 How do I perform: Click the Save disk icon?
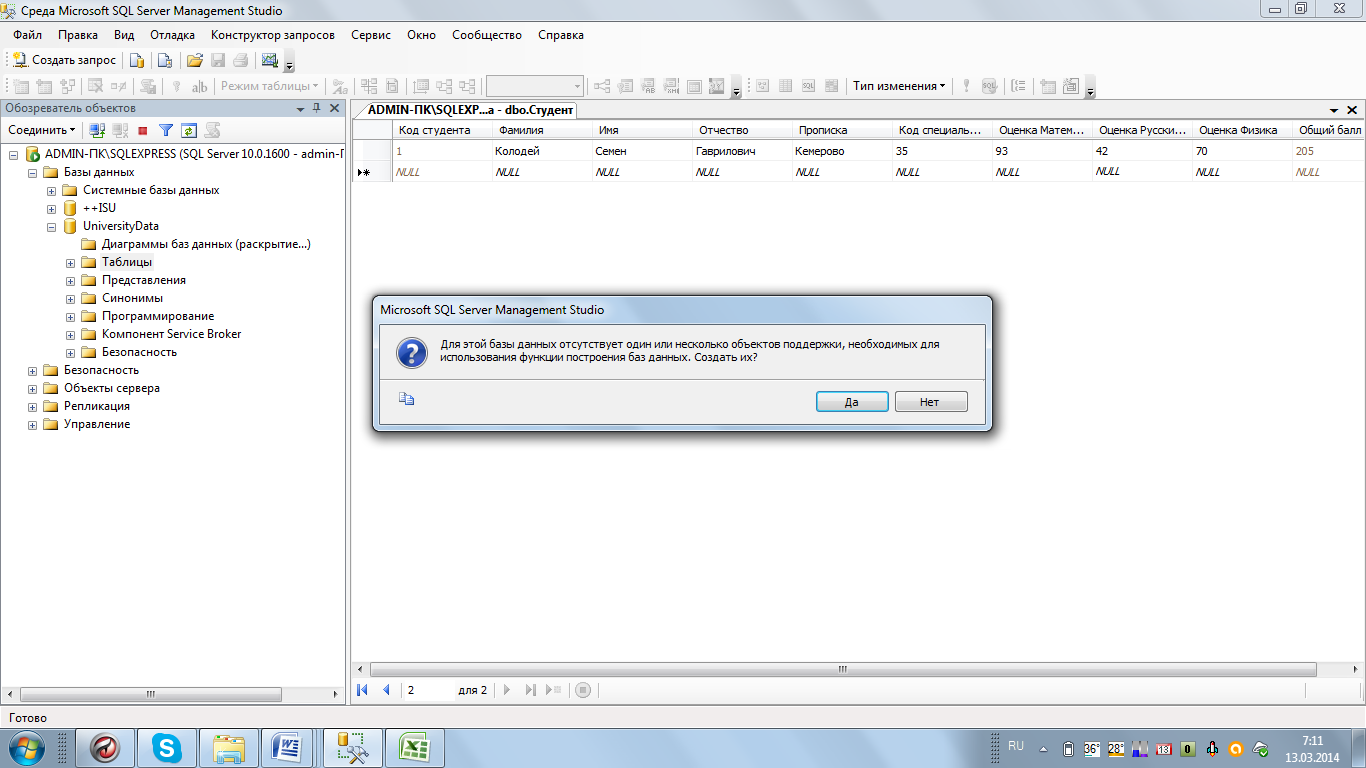[x=218, y=60]
